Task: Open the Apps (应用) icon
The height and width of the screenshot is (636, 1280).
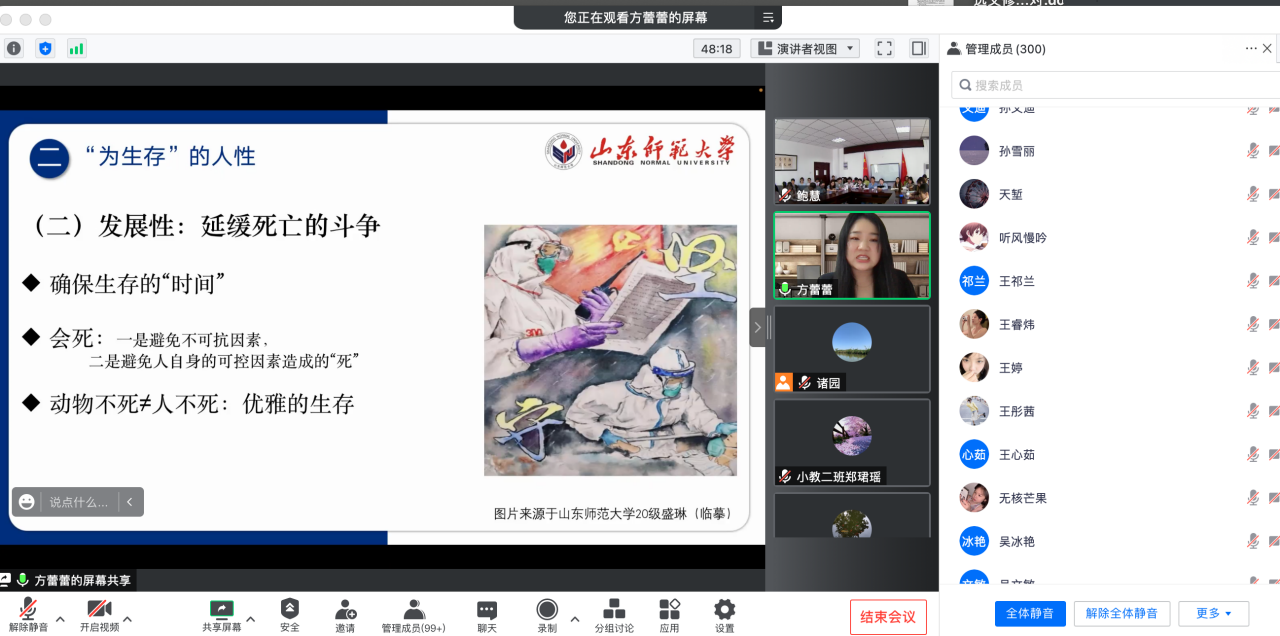Action: click(669, 609)
